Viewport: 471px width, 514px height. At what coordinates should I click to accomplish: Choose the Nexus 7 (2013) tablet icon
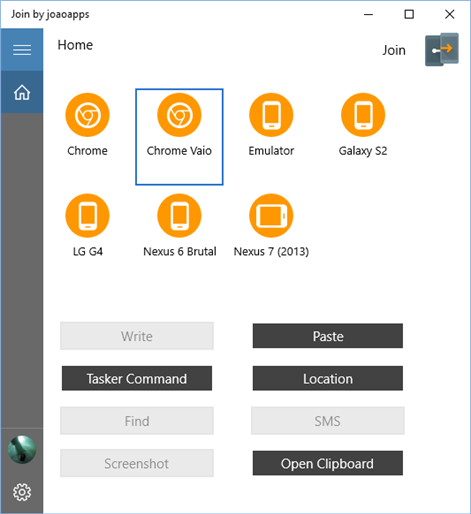pos(271,216)
